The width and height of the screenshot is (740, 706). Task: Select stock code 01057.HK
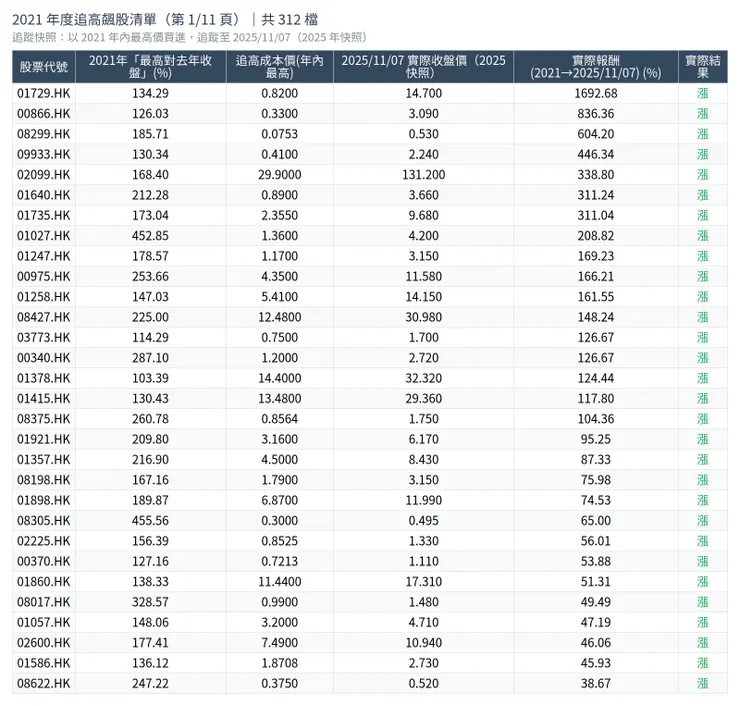[x=43, y=622]
